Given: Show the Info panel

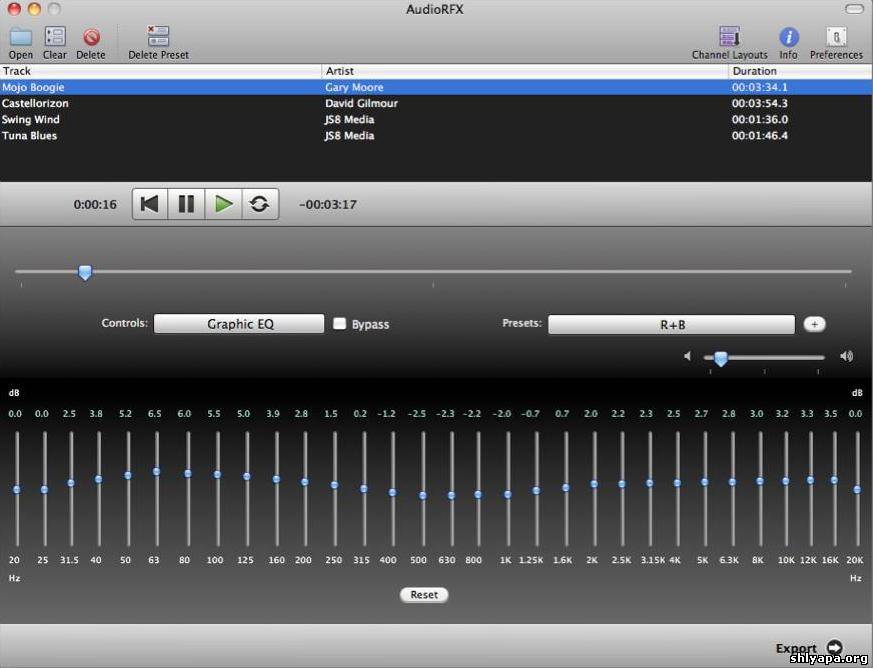Looking at the screenshot, I should 789,37.
